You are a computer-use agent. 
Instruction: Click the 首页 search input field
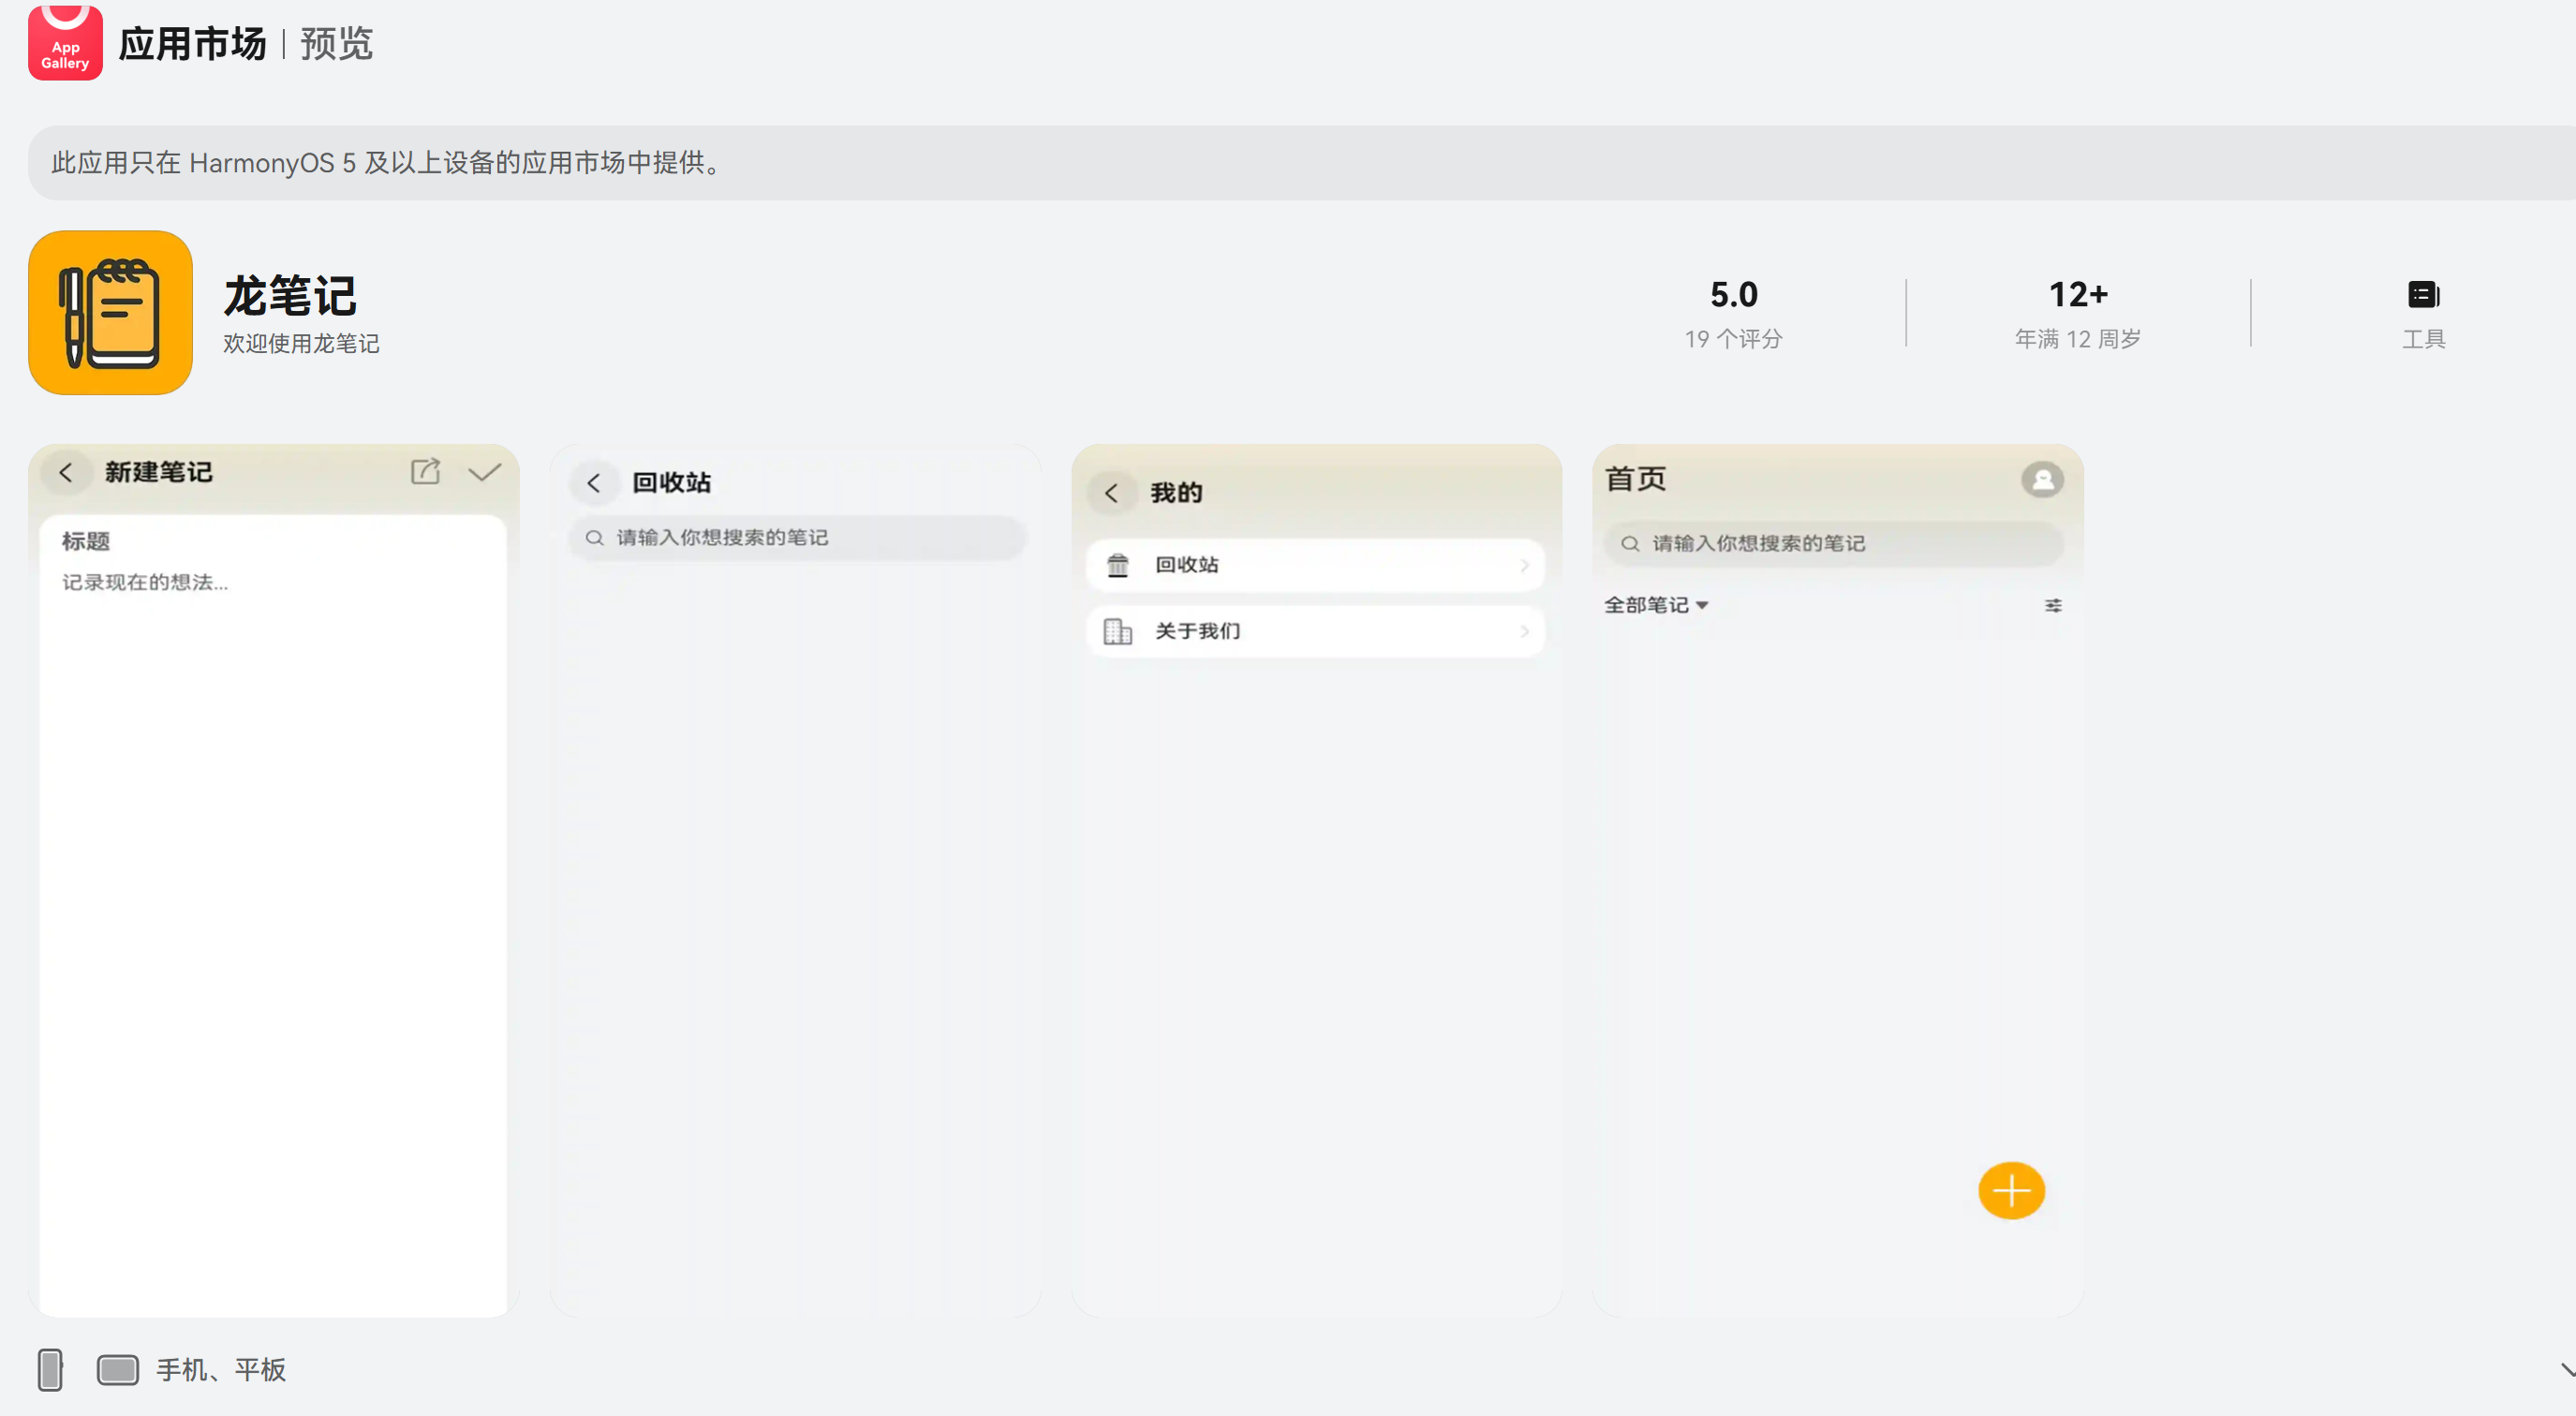(x=1833, y=543)
